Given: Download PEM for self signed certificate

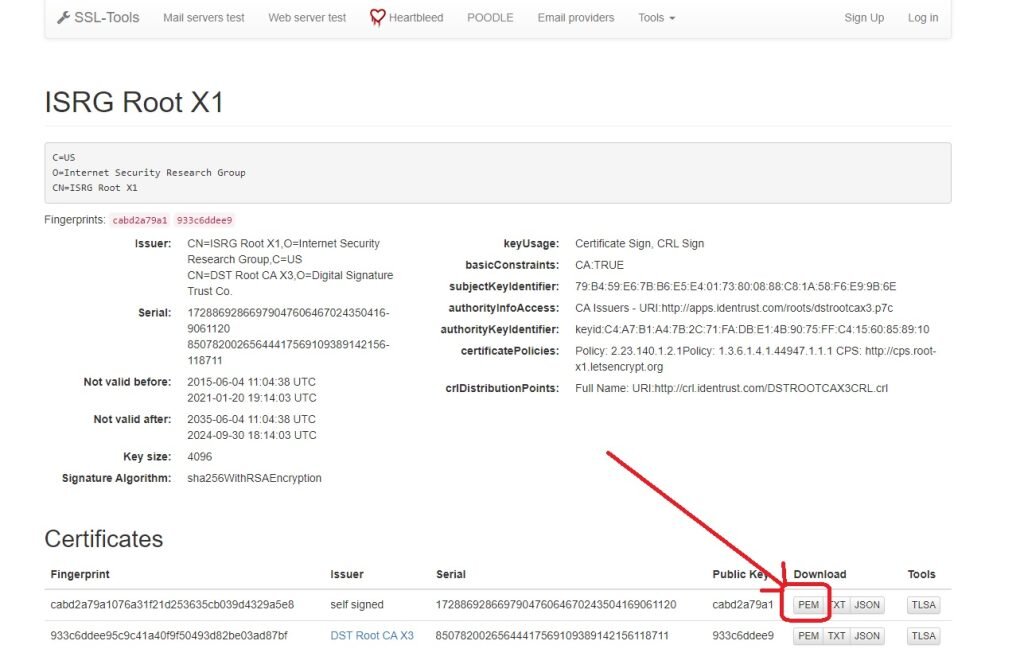Looking at the screenshot, I should pyautogui.click(x=808, y=605).
